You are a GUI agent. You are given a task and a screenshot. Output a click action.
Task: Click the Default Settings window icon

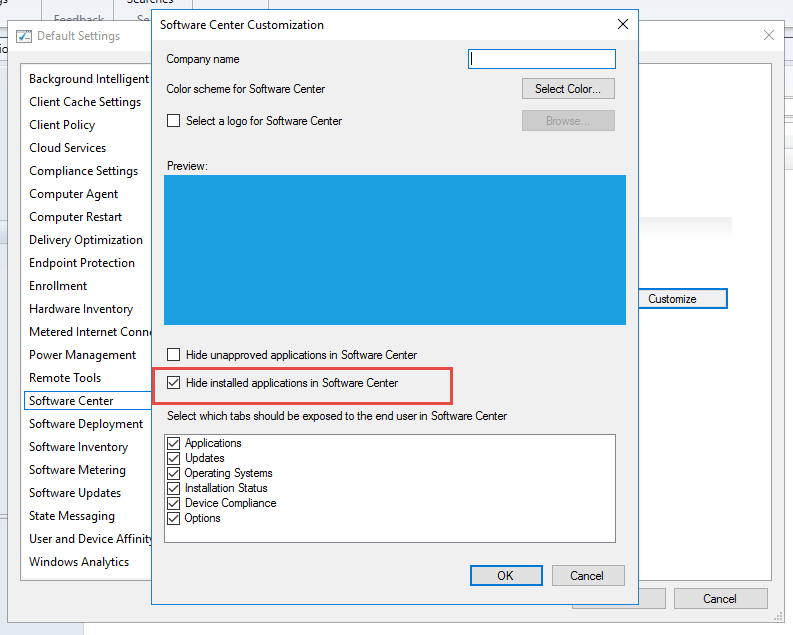click(25, 36)
